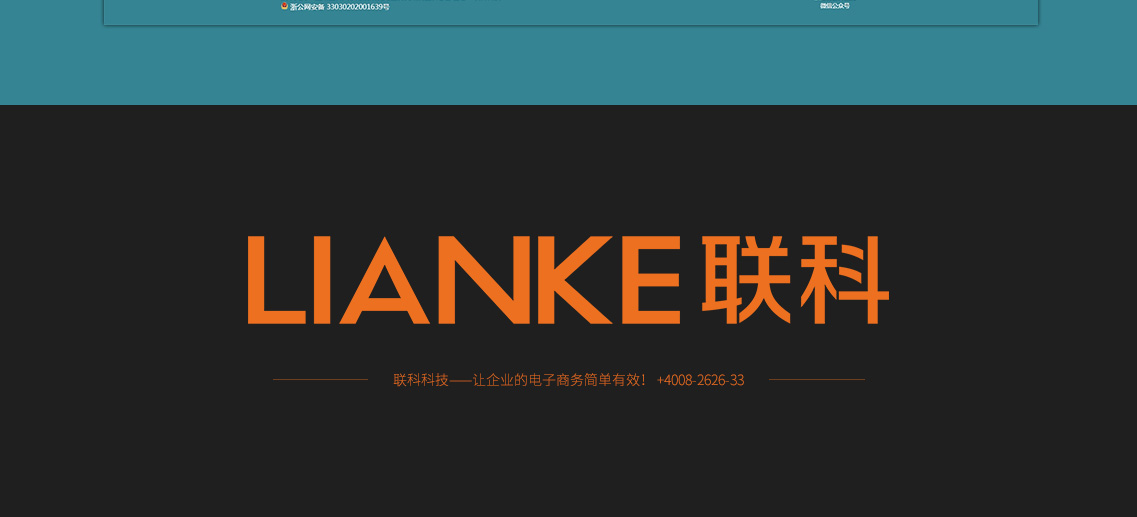Open the 浙公网安备 33030202001639号 registration link
The width and height of the screenshot is (1137, 517).
340,7
